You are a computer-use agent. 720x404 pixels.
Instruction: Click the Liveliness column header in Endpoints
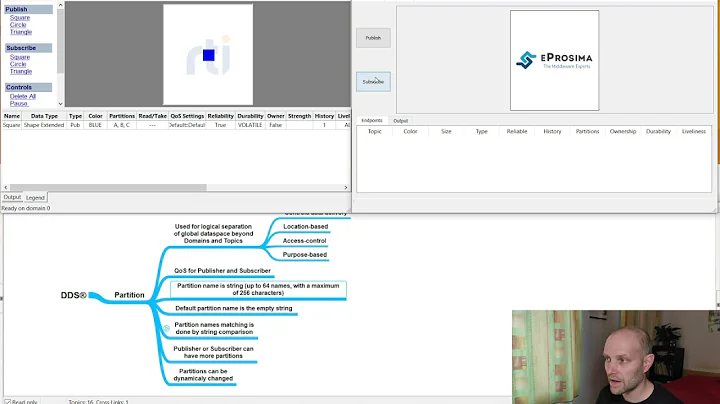(x=693, y=131)
